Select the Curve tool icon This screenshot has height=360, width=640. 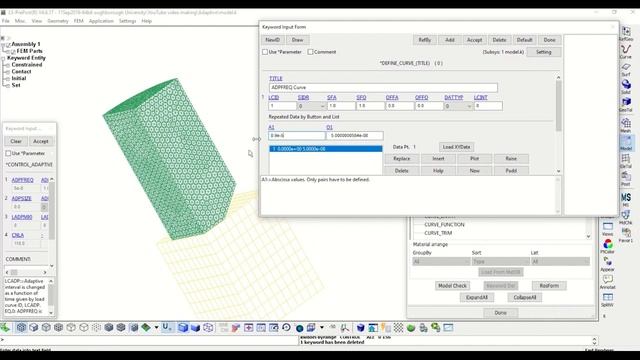click(626, 51)
